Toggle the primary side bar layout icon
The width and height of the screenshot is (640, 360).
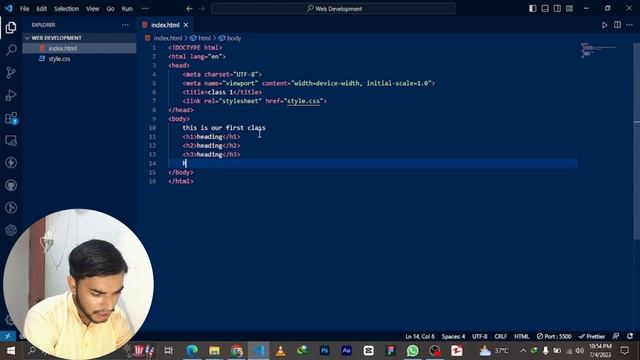tap(533, 9)
